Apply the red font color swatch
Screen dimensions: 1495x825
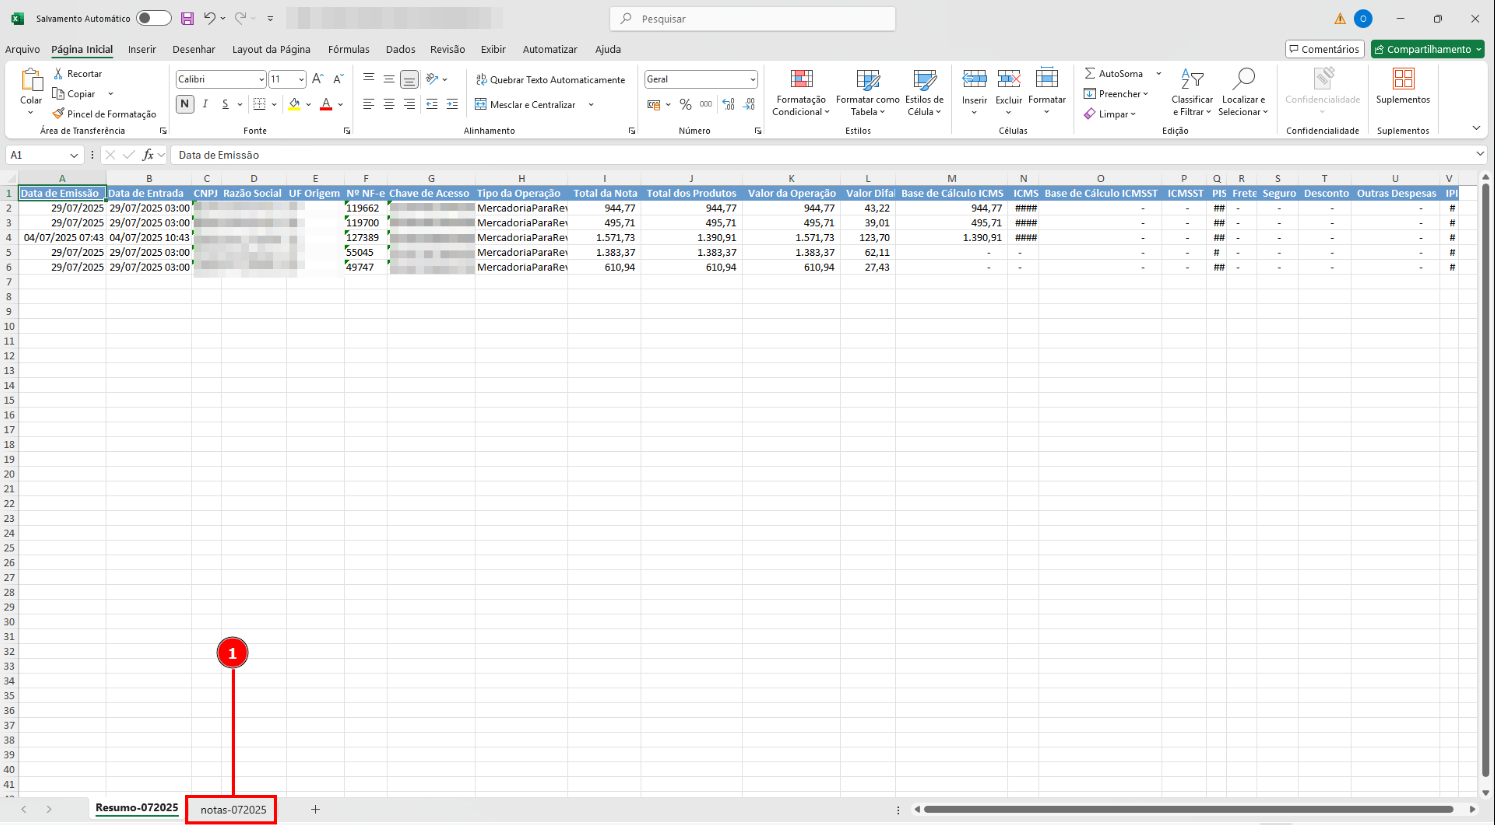(326, 105)
